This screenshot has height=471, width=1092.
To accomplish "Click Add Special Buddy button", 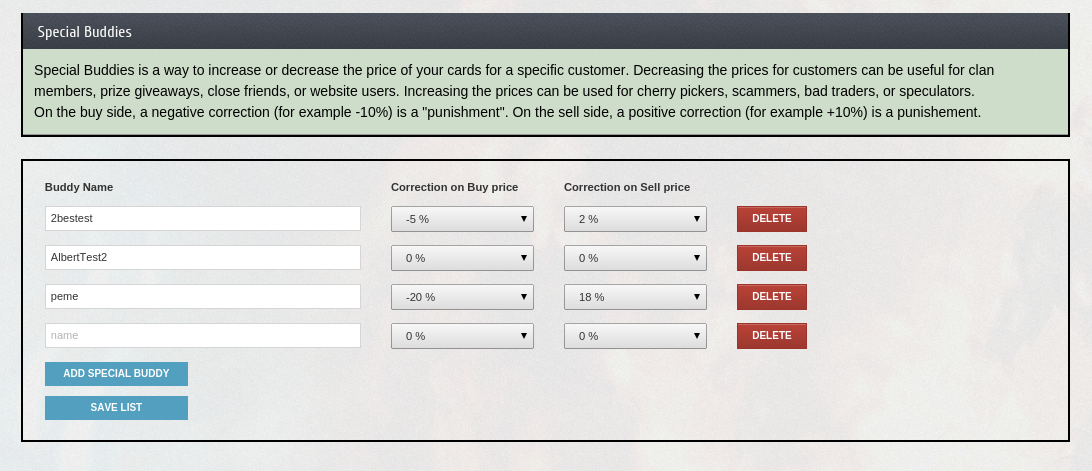I will (x=116, y=374).
